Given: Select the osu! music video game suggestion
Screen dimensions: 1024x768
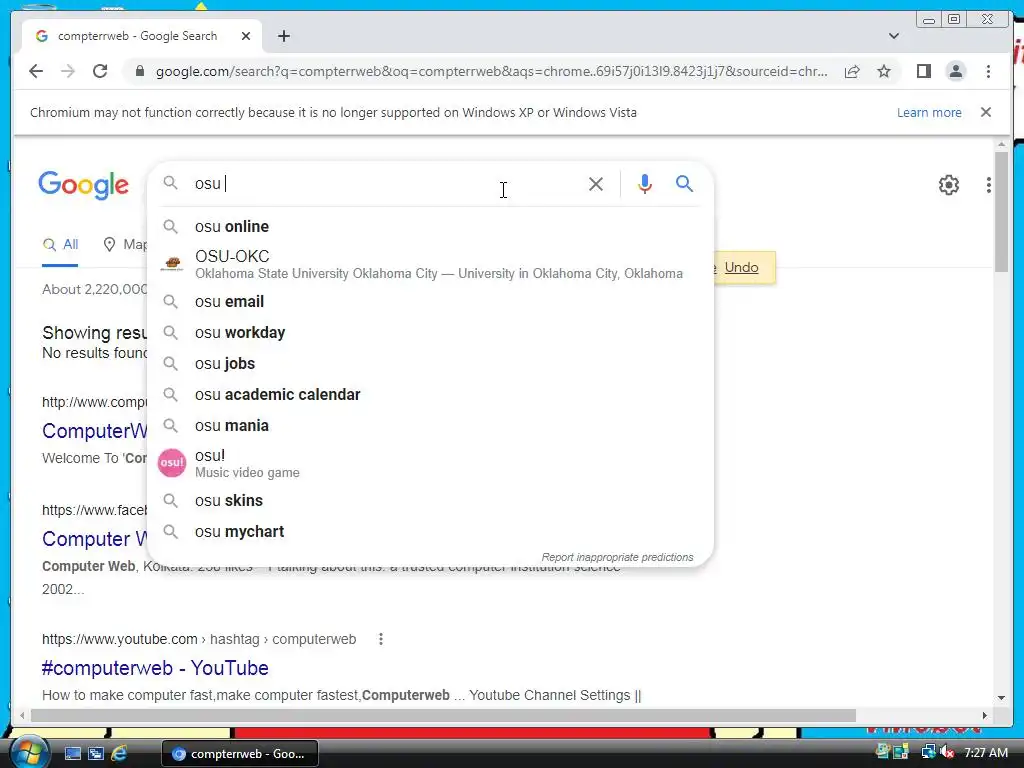Looking at the screenshot, I should [431, 463].
